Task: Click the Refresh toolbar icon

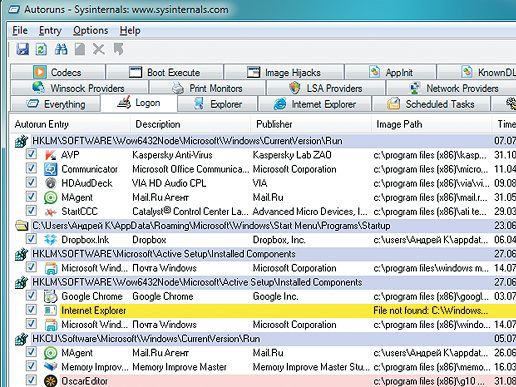Action: [41, 49]
